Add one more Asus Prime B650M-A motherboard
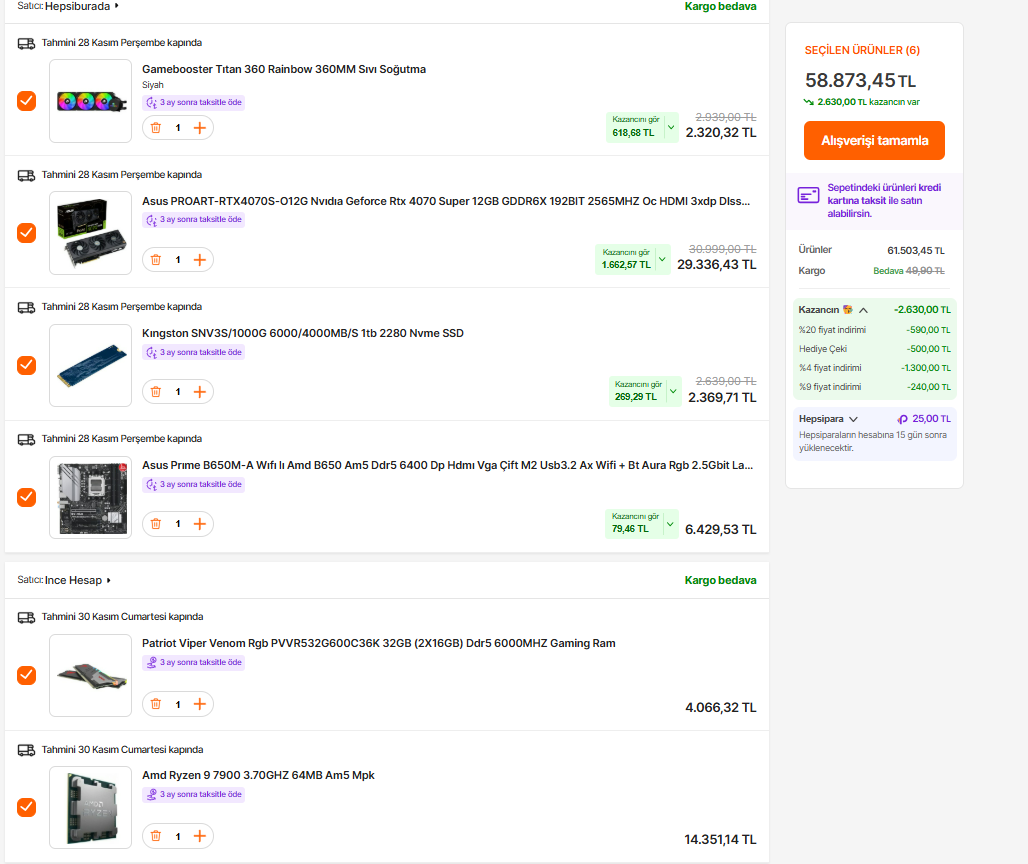The width and height of the screenshot is (1028, 864). point(200,524)
